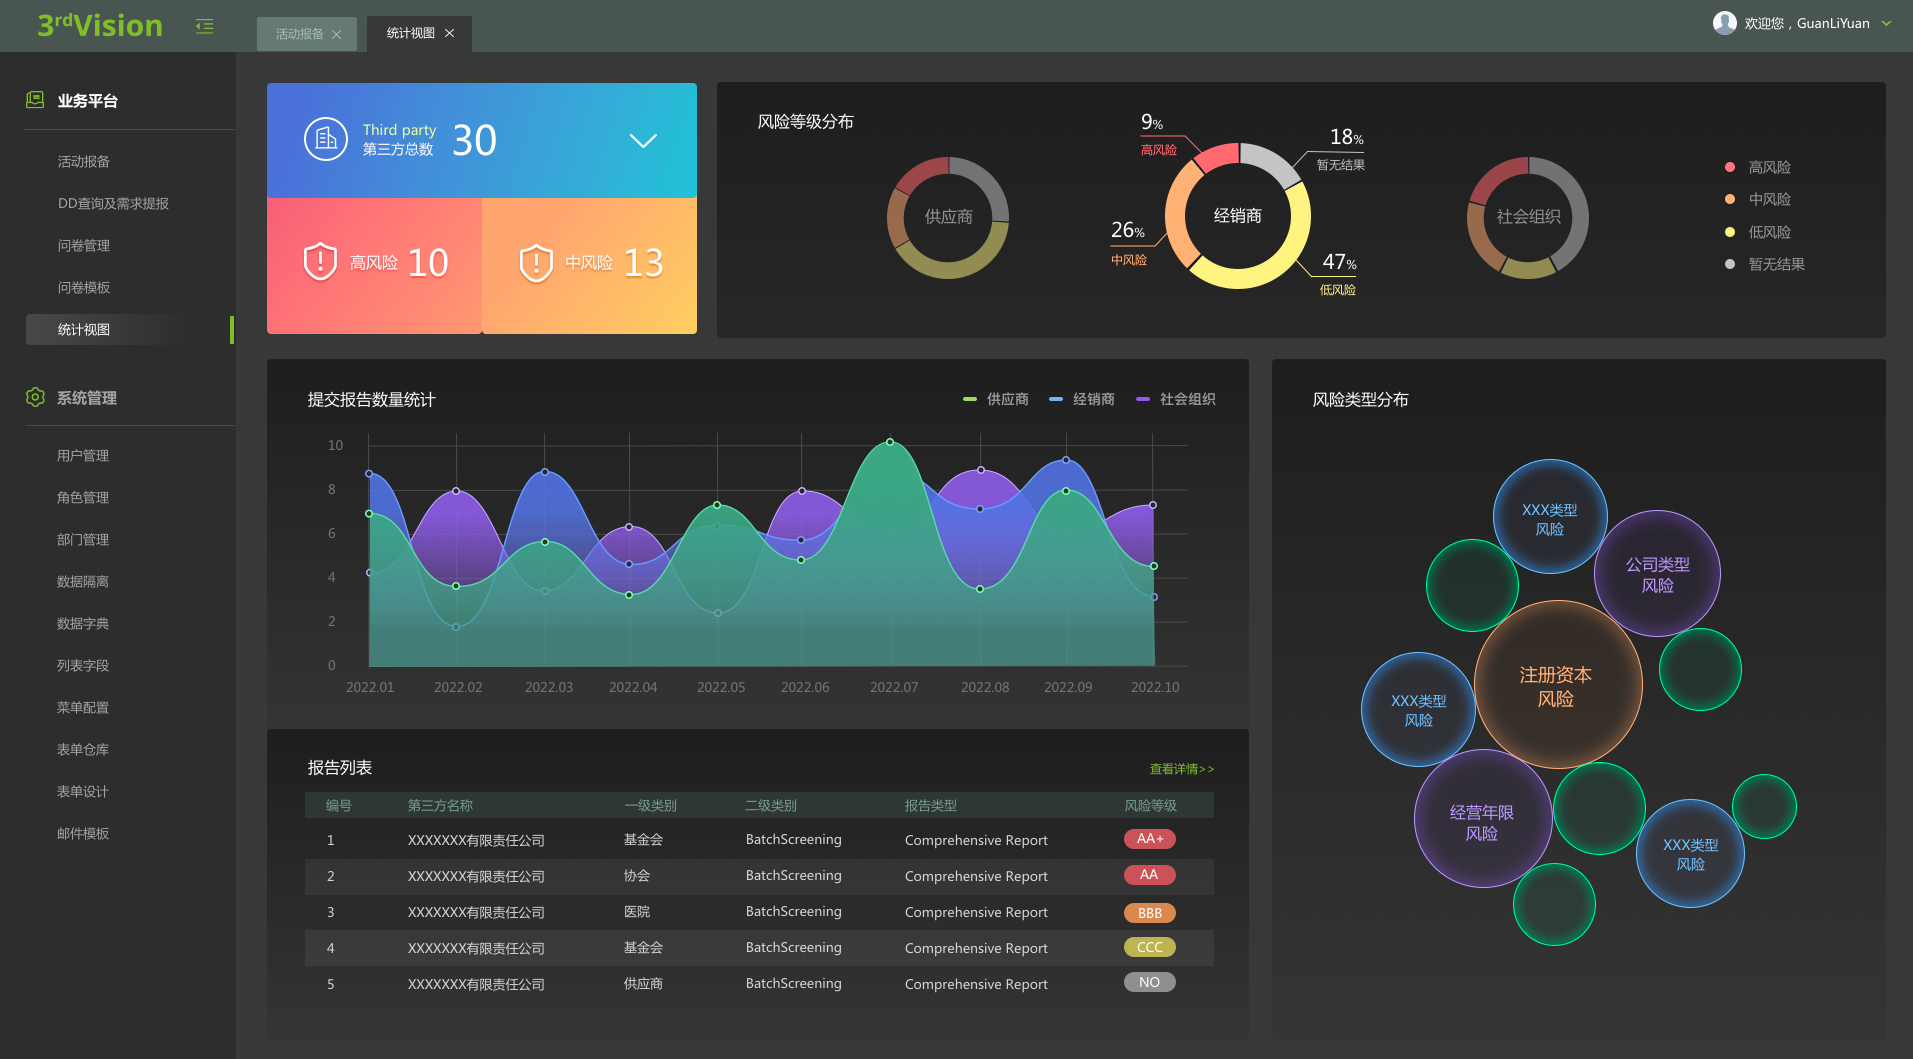Select the 经销商 donut chart
The width and height of the screenshot is (1913, 1059).
pyautogui.click(x=1238, y=216)
